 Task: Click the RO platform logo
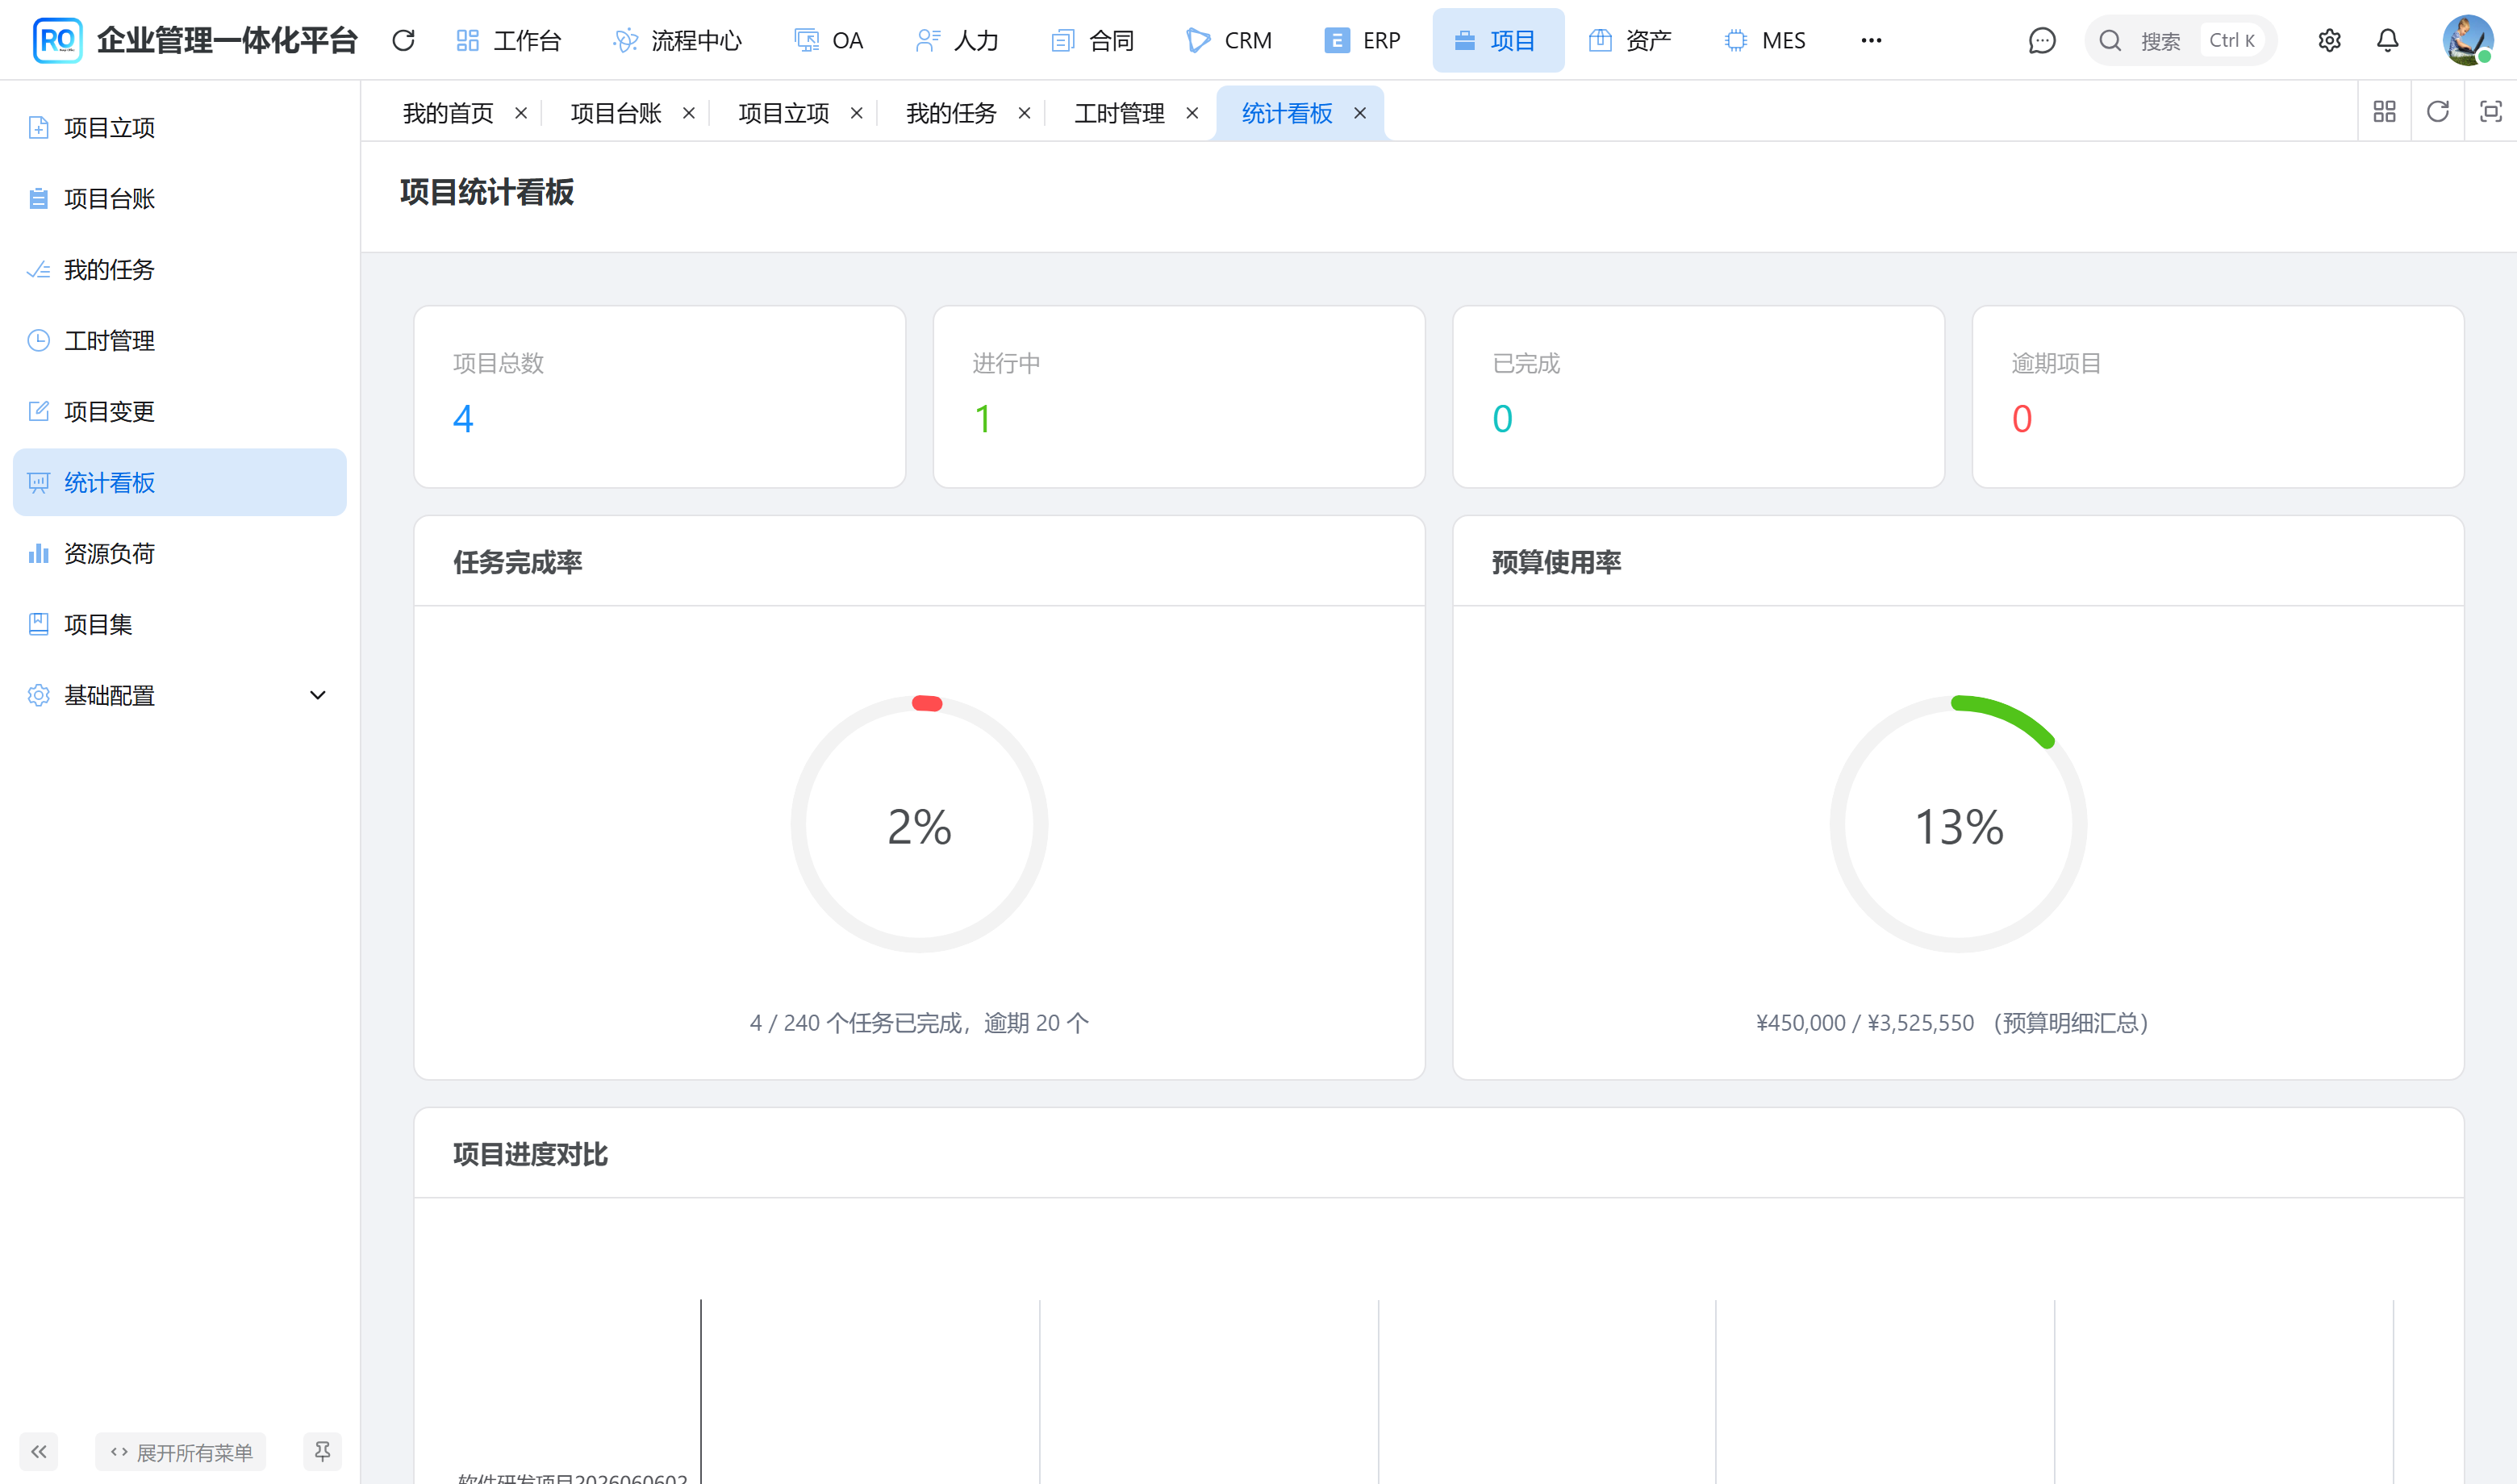[57, 40]
